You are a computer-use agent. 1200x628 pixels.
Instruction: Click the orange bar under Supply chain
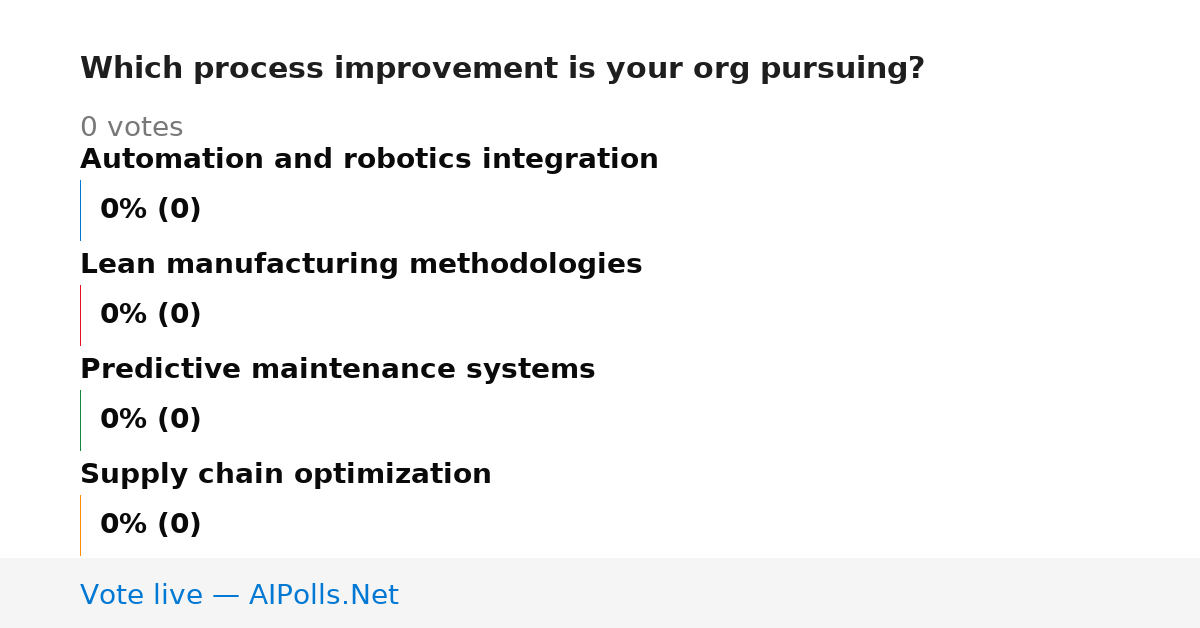pyautogui.click(x=80, y=525)
